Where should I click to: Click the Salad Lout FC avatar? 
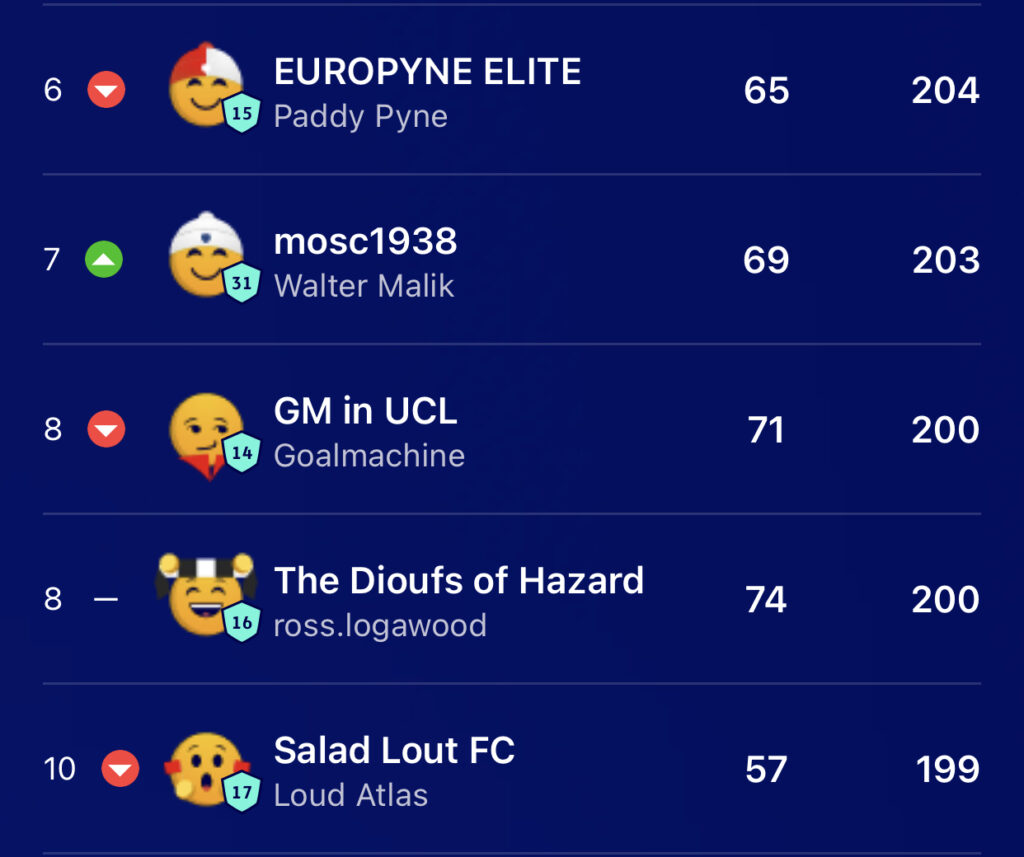[x=205, y=769]
